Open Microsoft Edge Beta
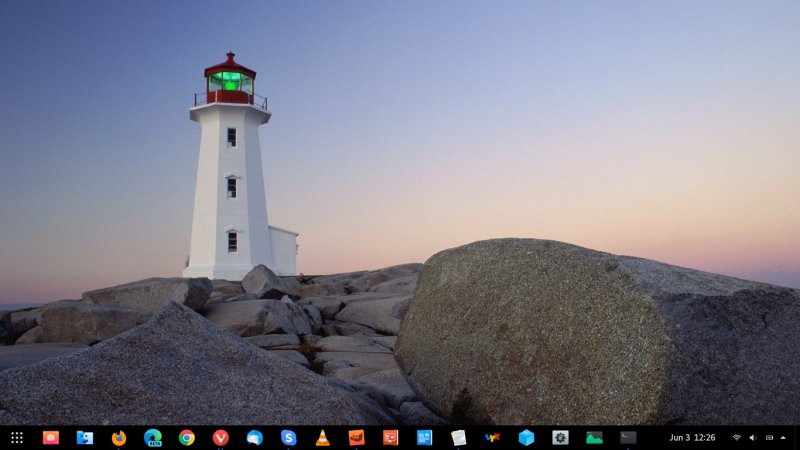Screen dimensions: 800x450 (x=153, y=438)
